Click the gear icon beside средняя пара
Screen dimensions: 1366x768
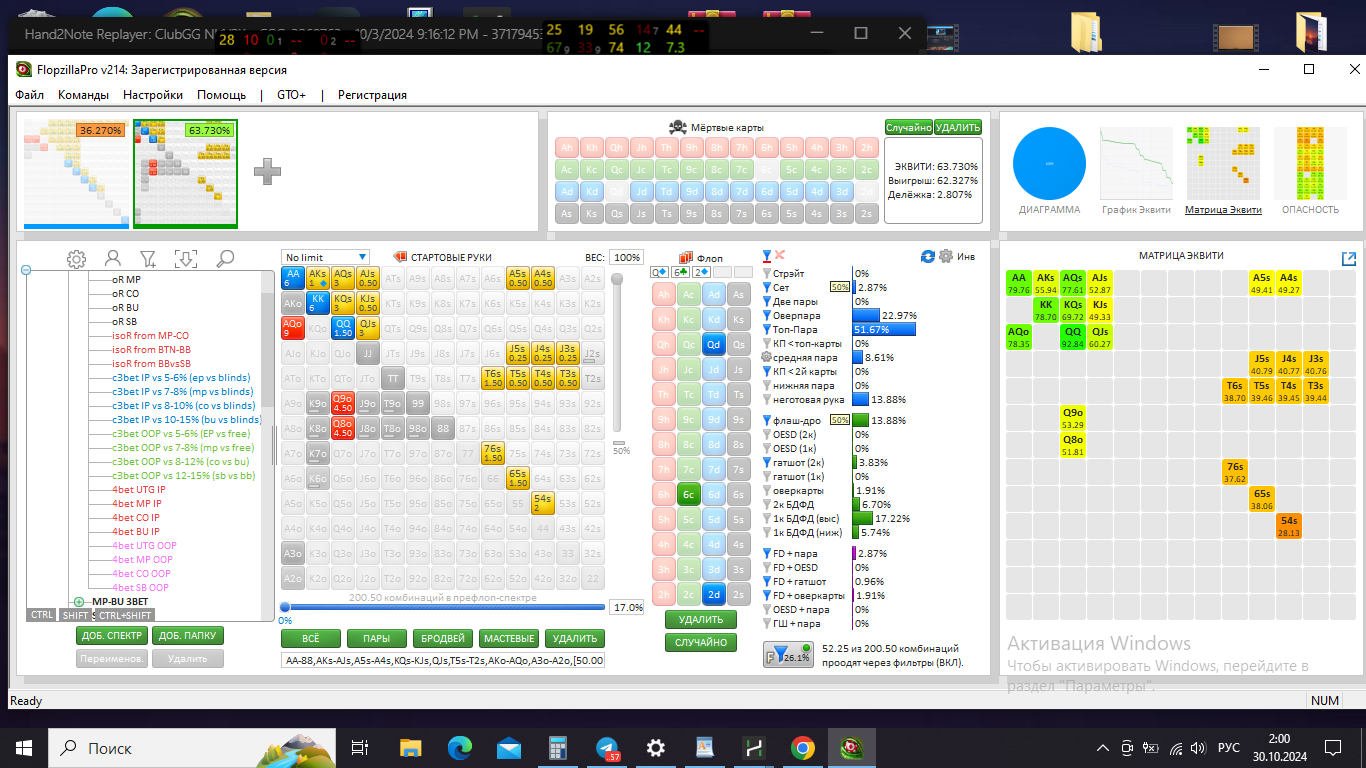[x=767, y=357]
